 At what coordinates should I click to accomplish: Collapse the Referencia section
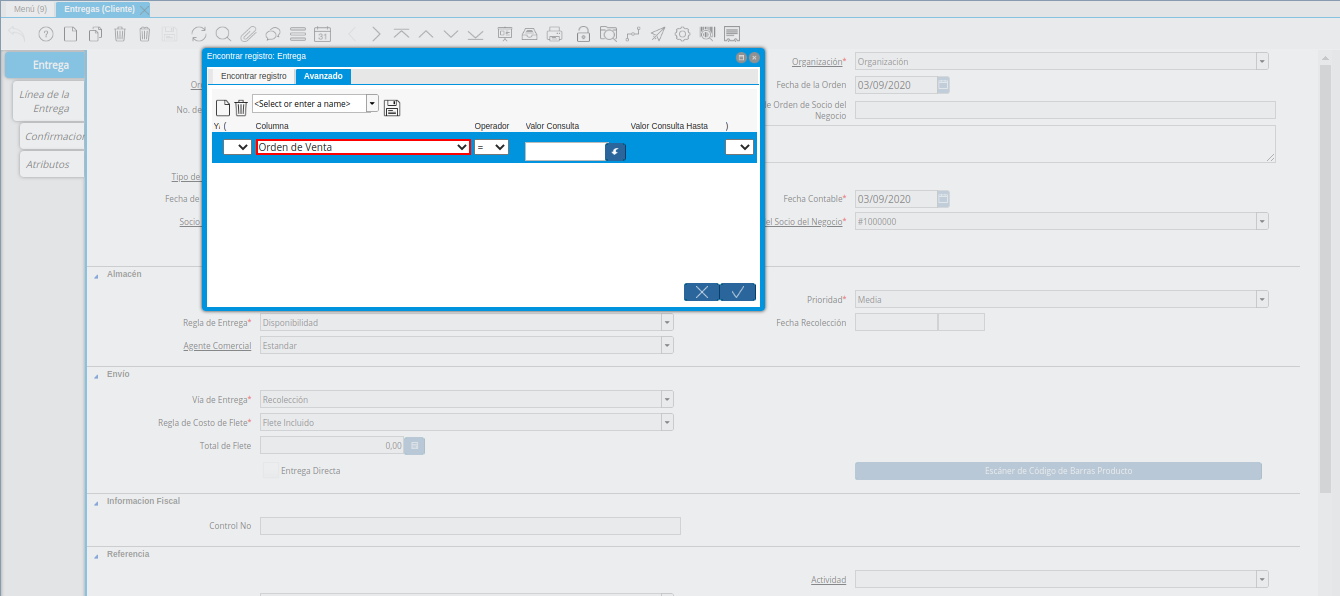click(97, 554)
